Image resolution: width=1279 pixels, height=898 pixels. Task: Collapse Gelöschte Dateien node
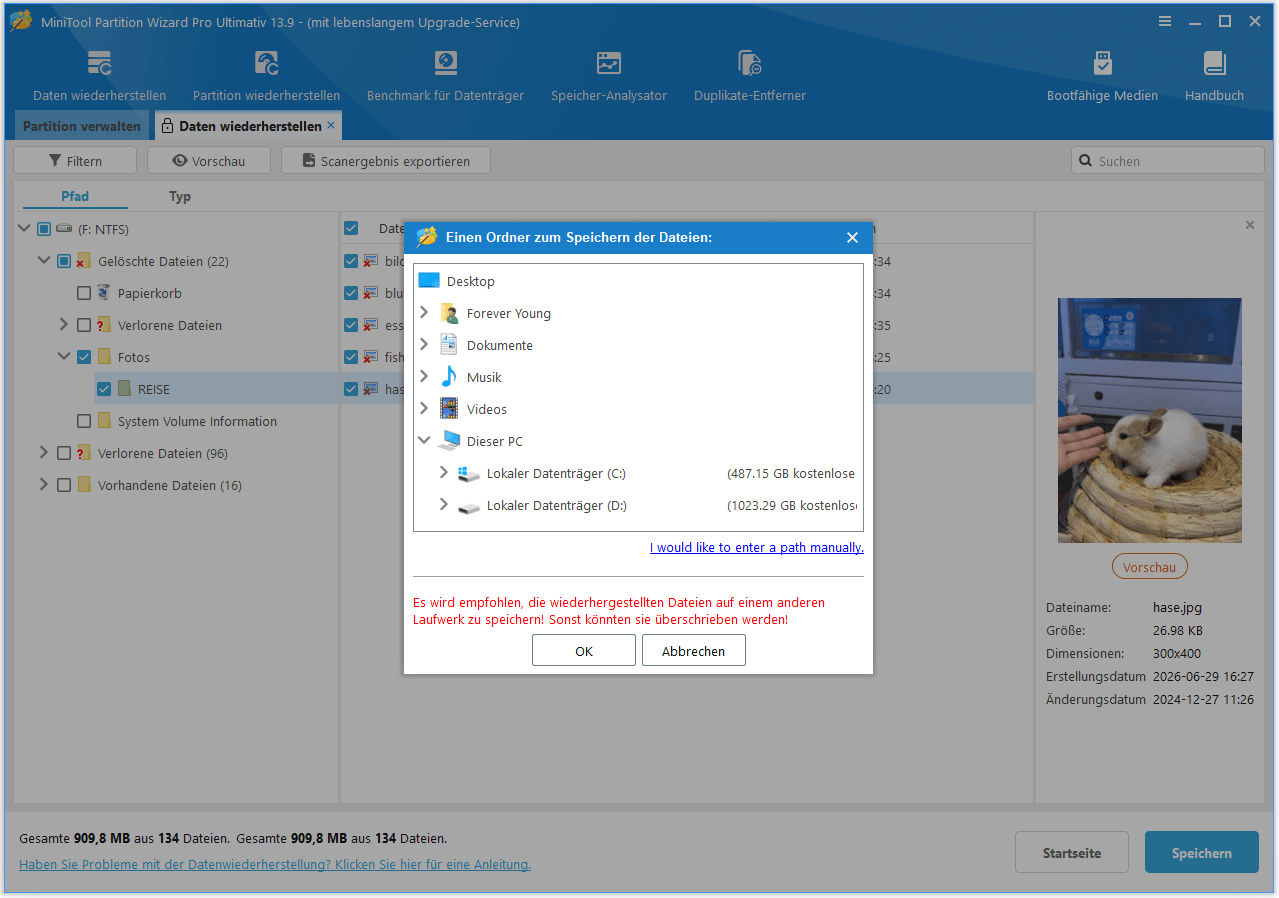(x=44, y=261)
